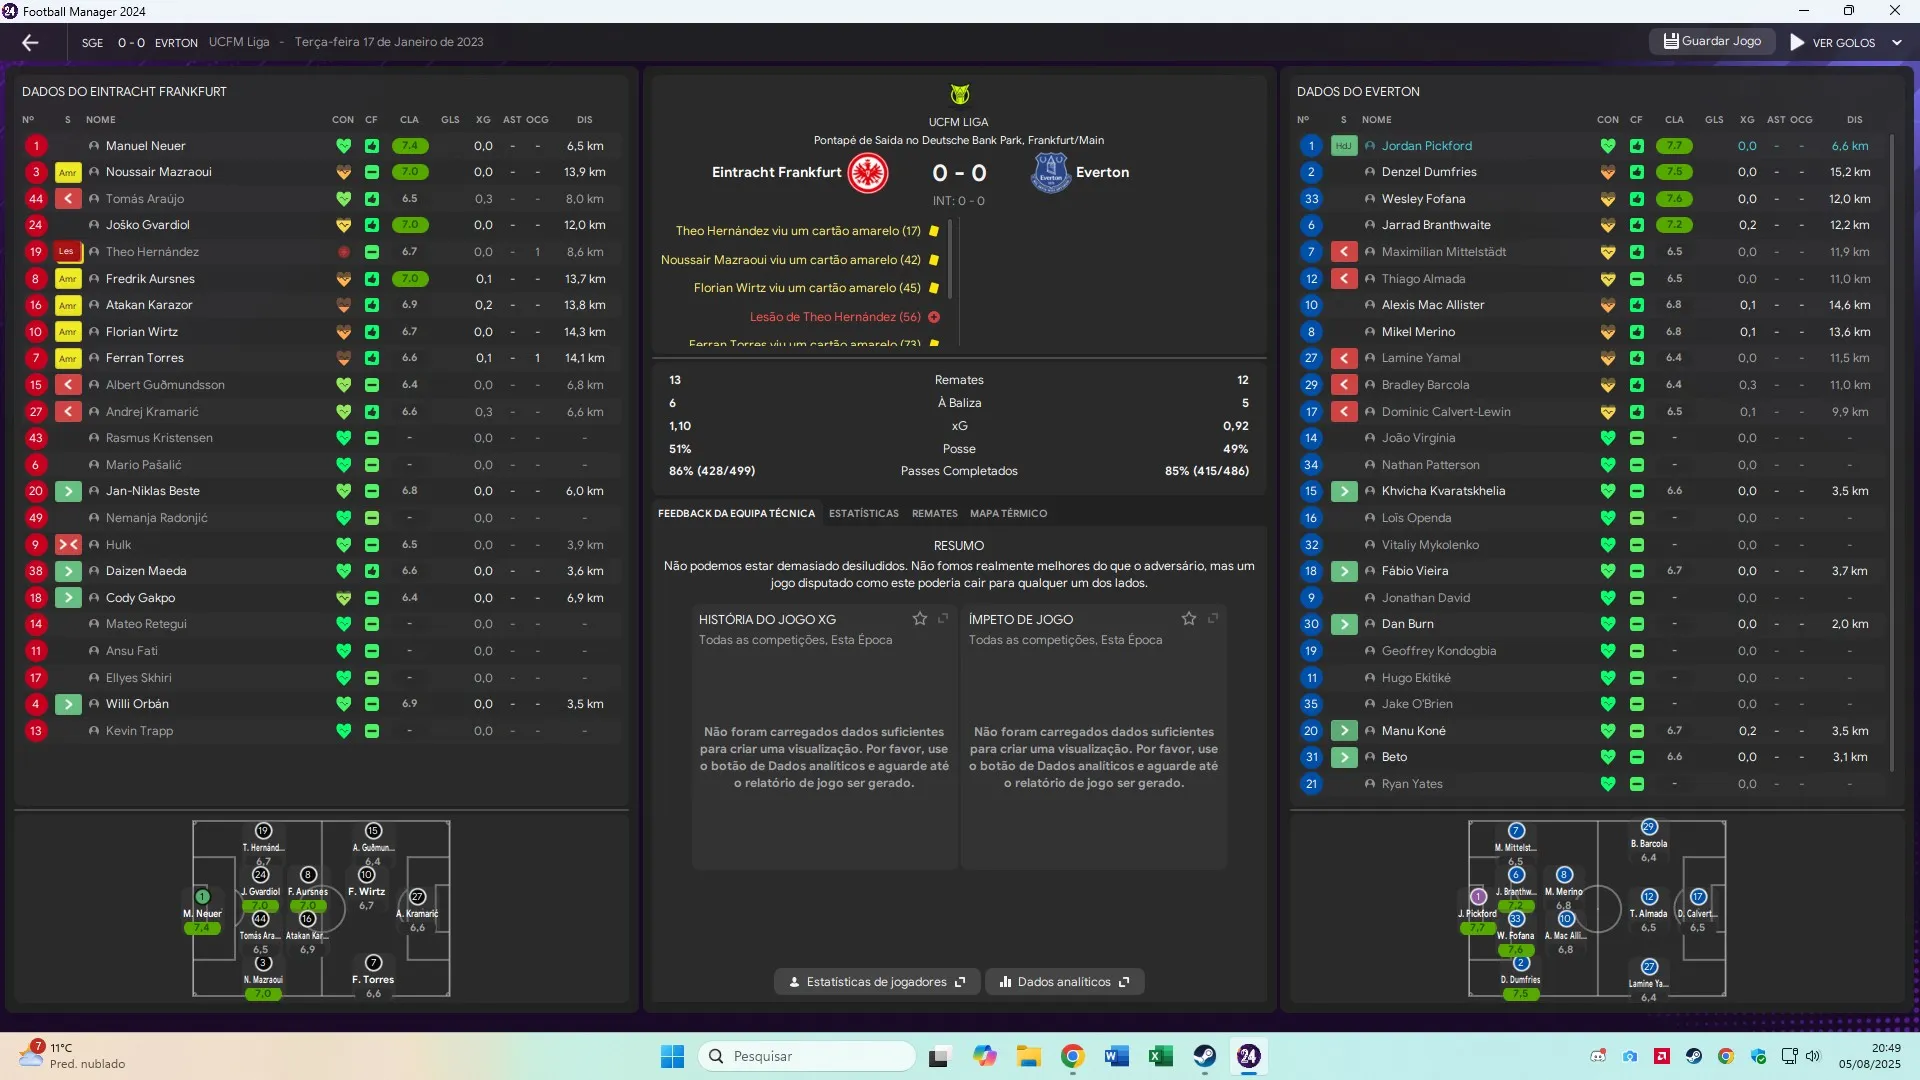Click the Eintracht Frankfurt club badge
Image resolution: width=1920 pixels, height=1080 pixels.
(x=868, y=173)
